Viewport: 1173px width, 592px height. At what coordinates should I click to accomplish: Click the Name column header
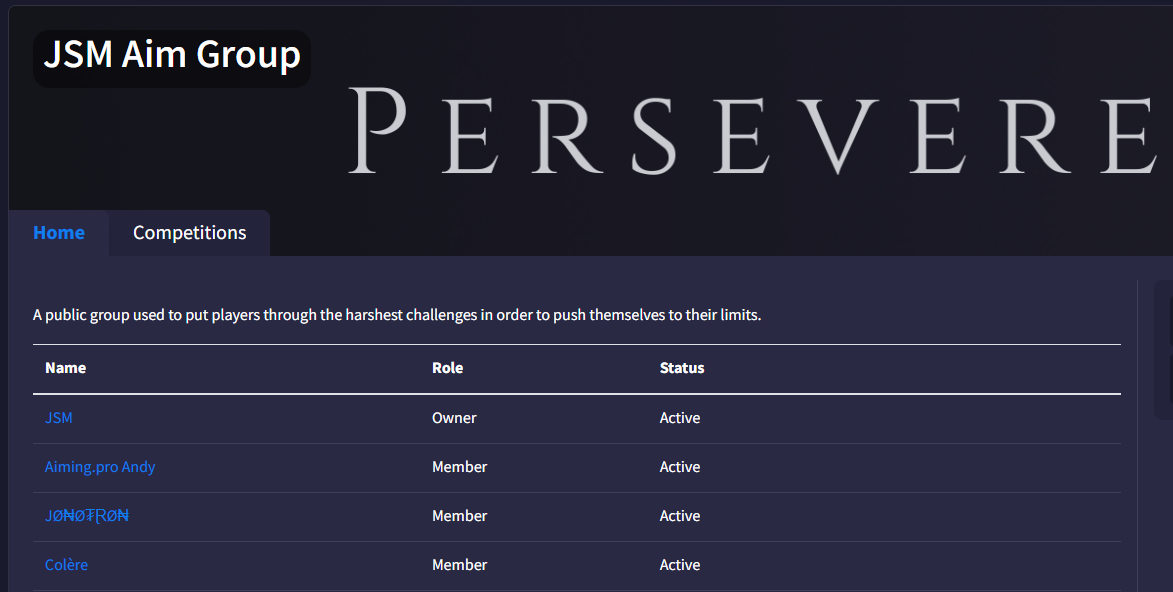[x=66, y=368]
